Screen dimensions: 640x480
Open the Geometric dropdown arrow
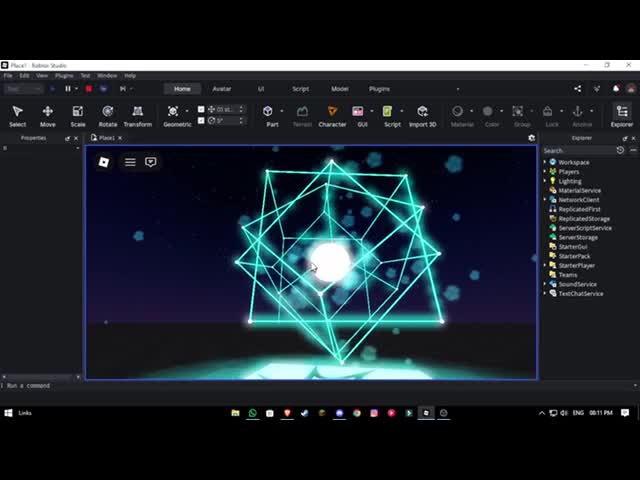(187, 111)
